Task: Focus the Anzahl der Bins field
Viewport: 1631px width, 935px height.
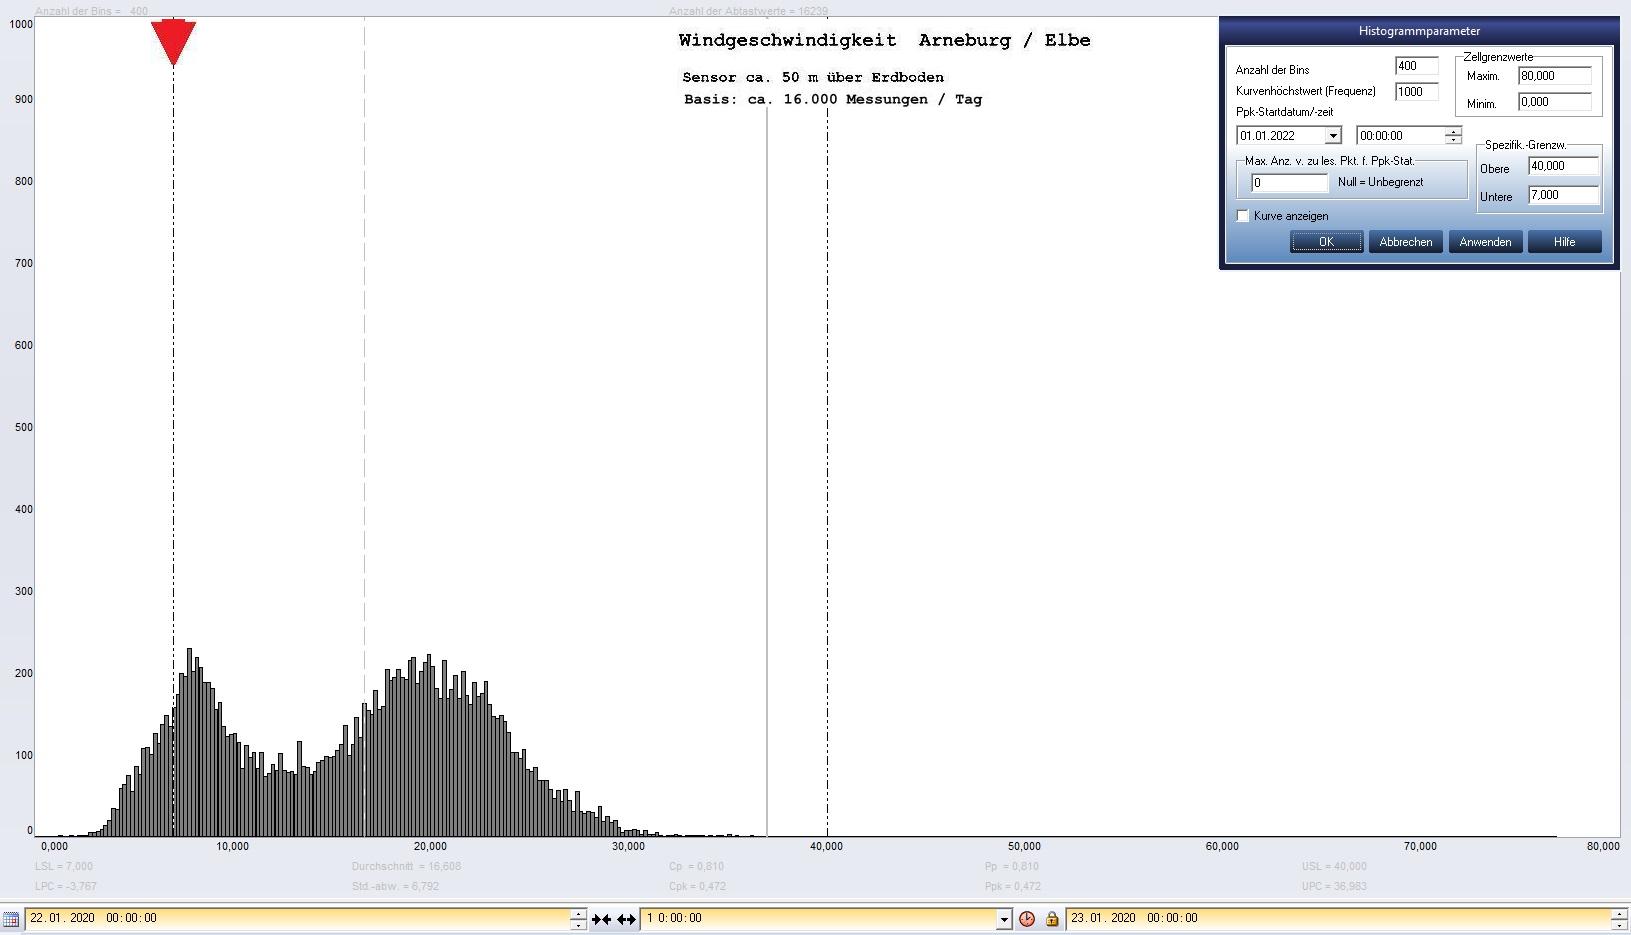Action: coord(1416,67)
